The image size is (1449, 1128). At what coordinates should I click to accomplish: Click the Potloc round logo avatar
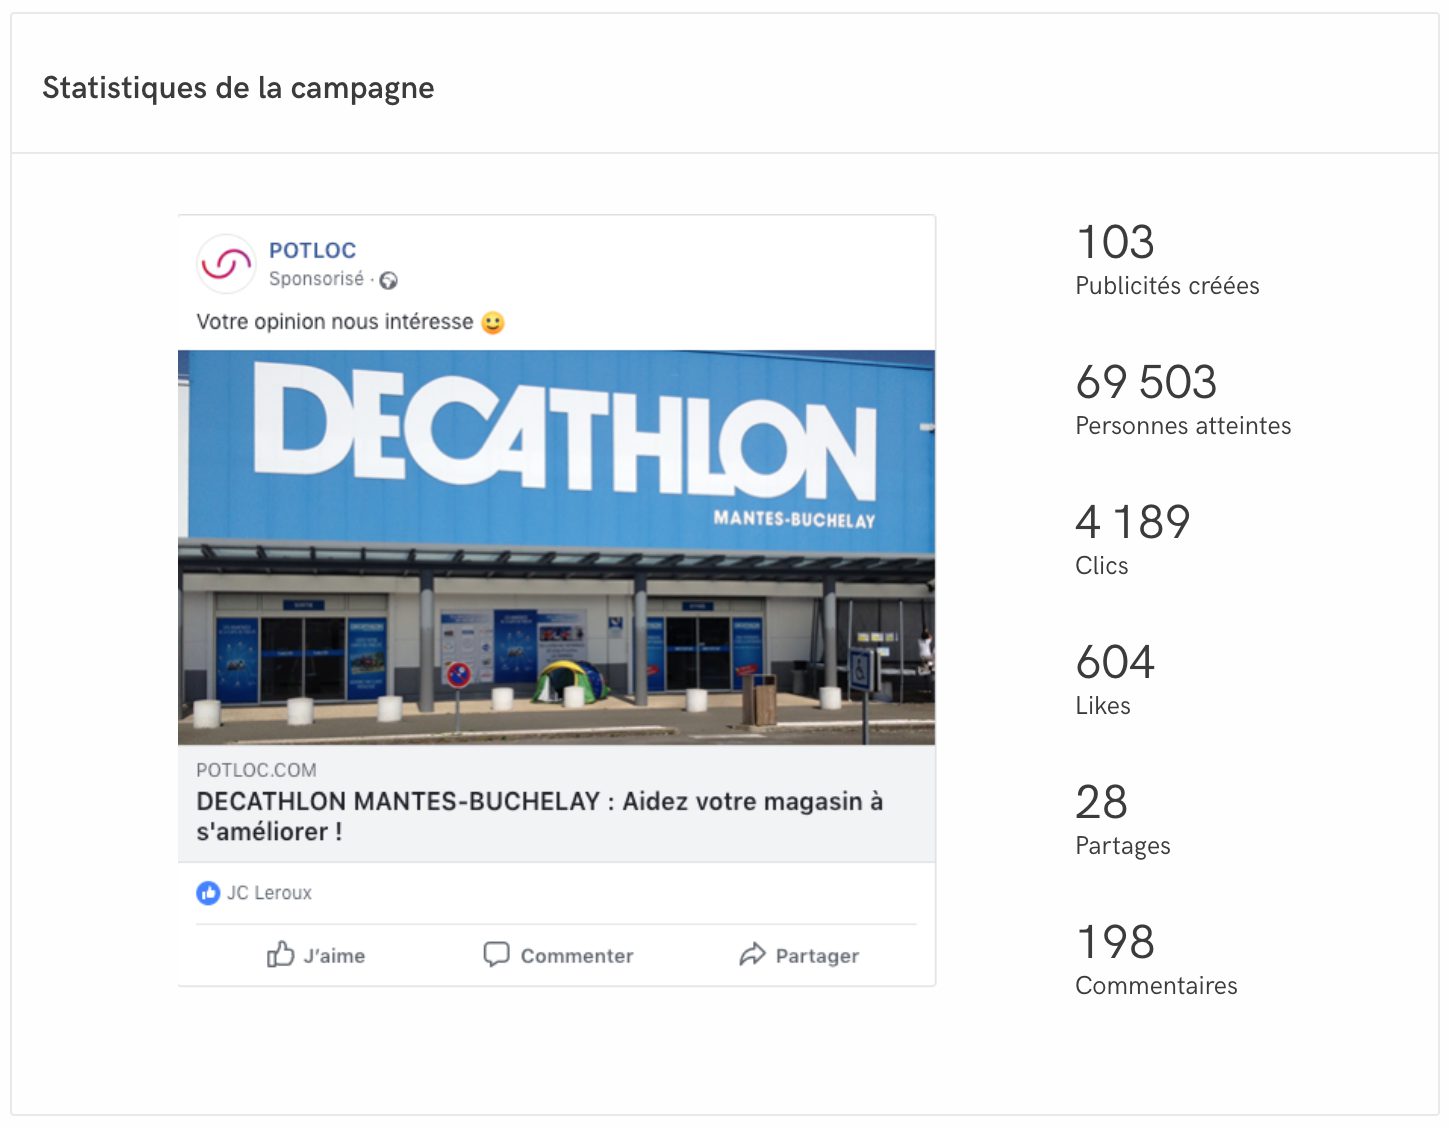point(227,264)
